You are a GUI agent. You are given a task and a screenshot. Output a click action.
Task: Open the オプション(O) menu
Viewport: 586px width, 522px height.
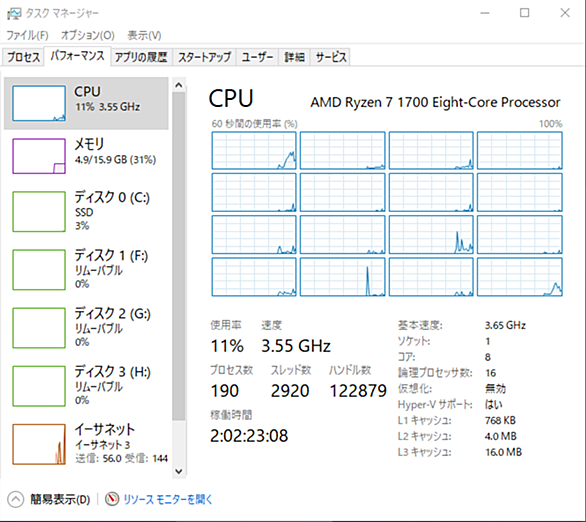coord(88,35)
